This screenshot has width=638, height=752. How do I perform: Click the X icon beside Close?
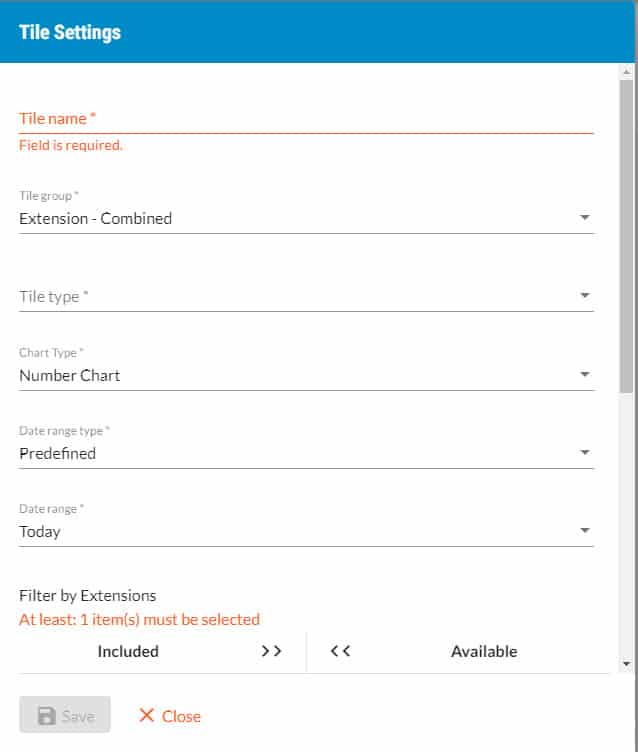[x=147, y=716]
